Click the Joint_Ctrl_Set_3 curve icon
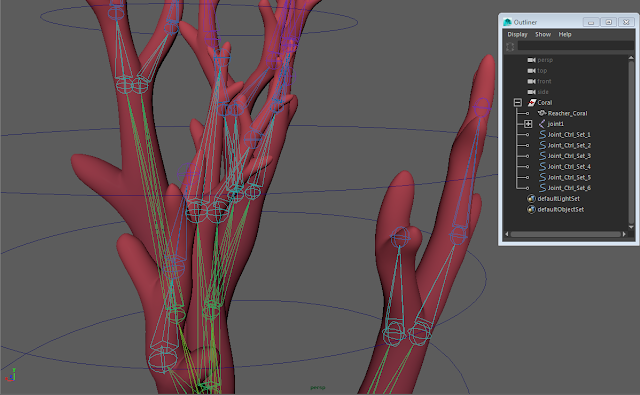Screen dimensions: 640x395 tap(542, 155)
